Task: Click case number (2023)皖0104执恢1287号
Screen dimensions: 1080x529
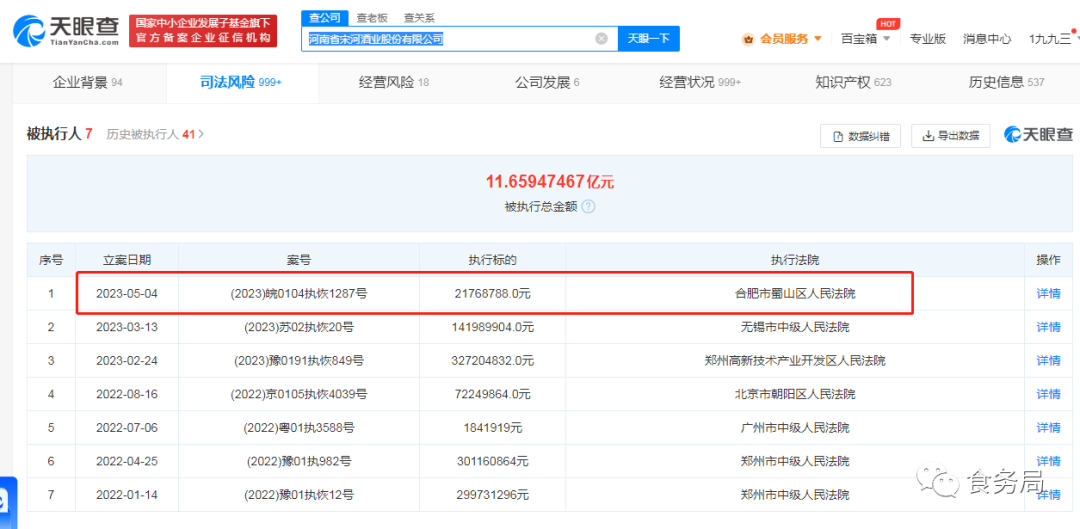Action: point(298,294)
